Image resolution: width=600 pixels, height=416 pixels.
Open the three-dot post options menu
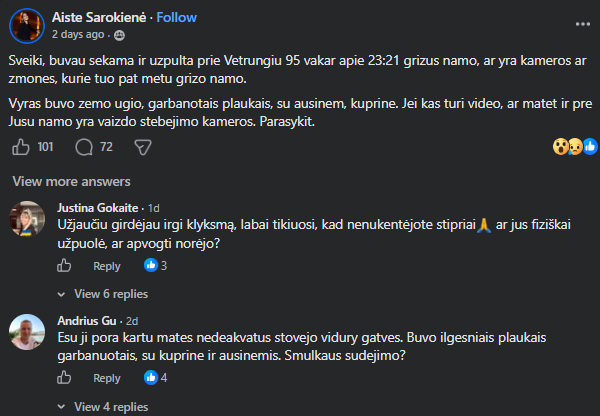[582, 24]
